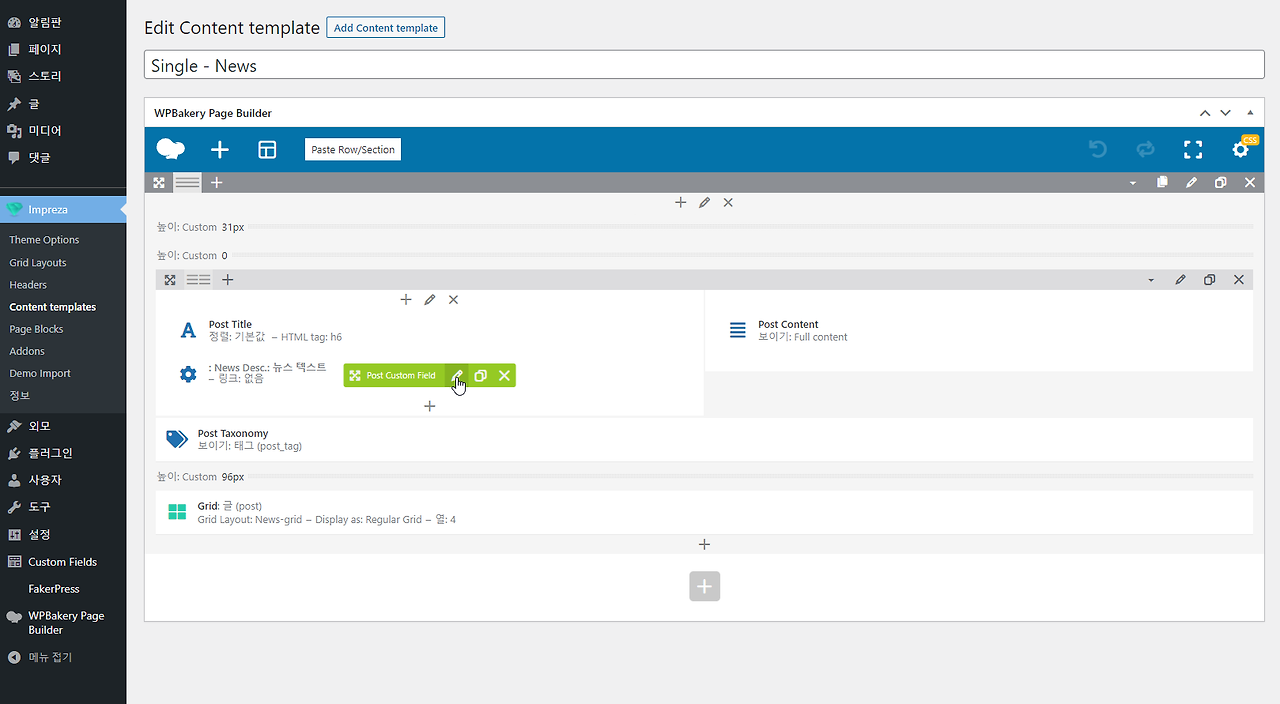Edit the inner row pencil icon

click(1180, 280)
